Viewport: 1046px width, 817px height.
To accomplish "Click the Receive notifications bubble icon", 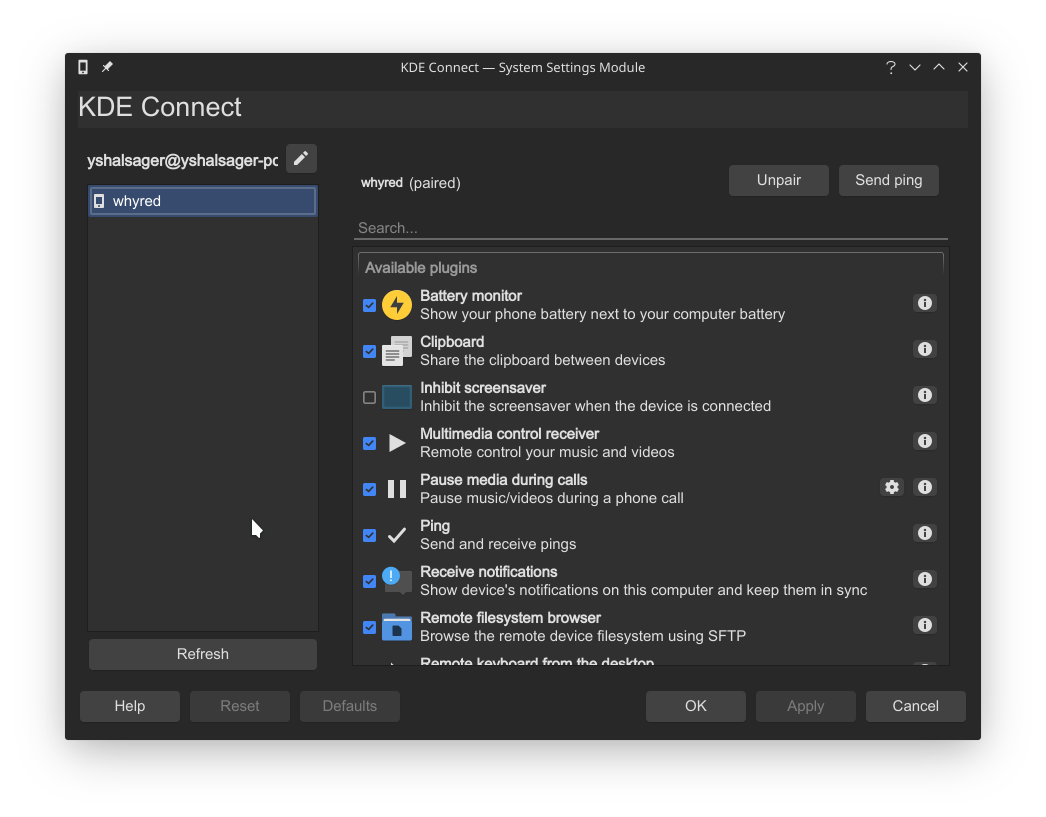I will (397, 581).
